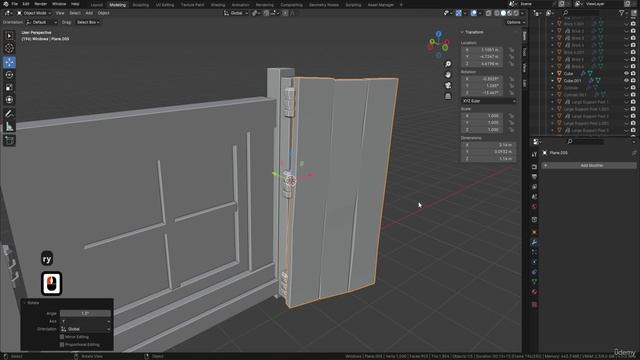Switch to the Sculpting workspace tab
Image resolution: width=640 pixels, height=360 pixels.
pyautogui.click(x=141, y=5)
